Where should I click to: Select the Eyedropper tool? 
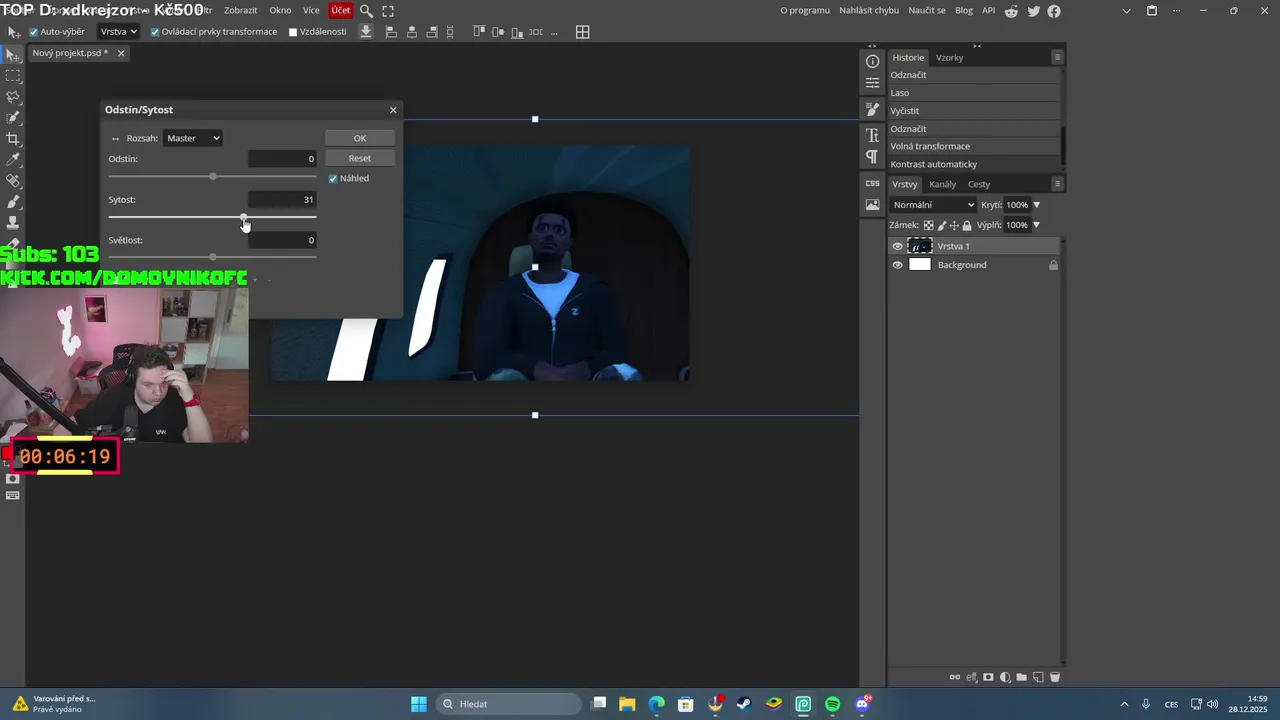[x=13, y=159]
